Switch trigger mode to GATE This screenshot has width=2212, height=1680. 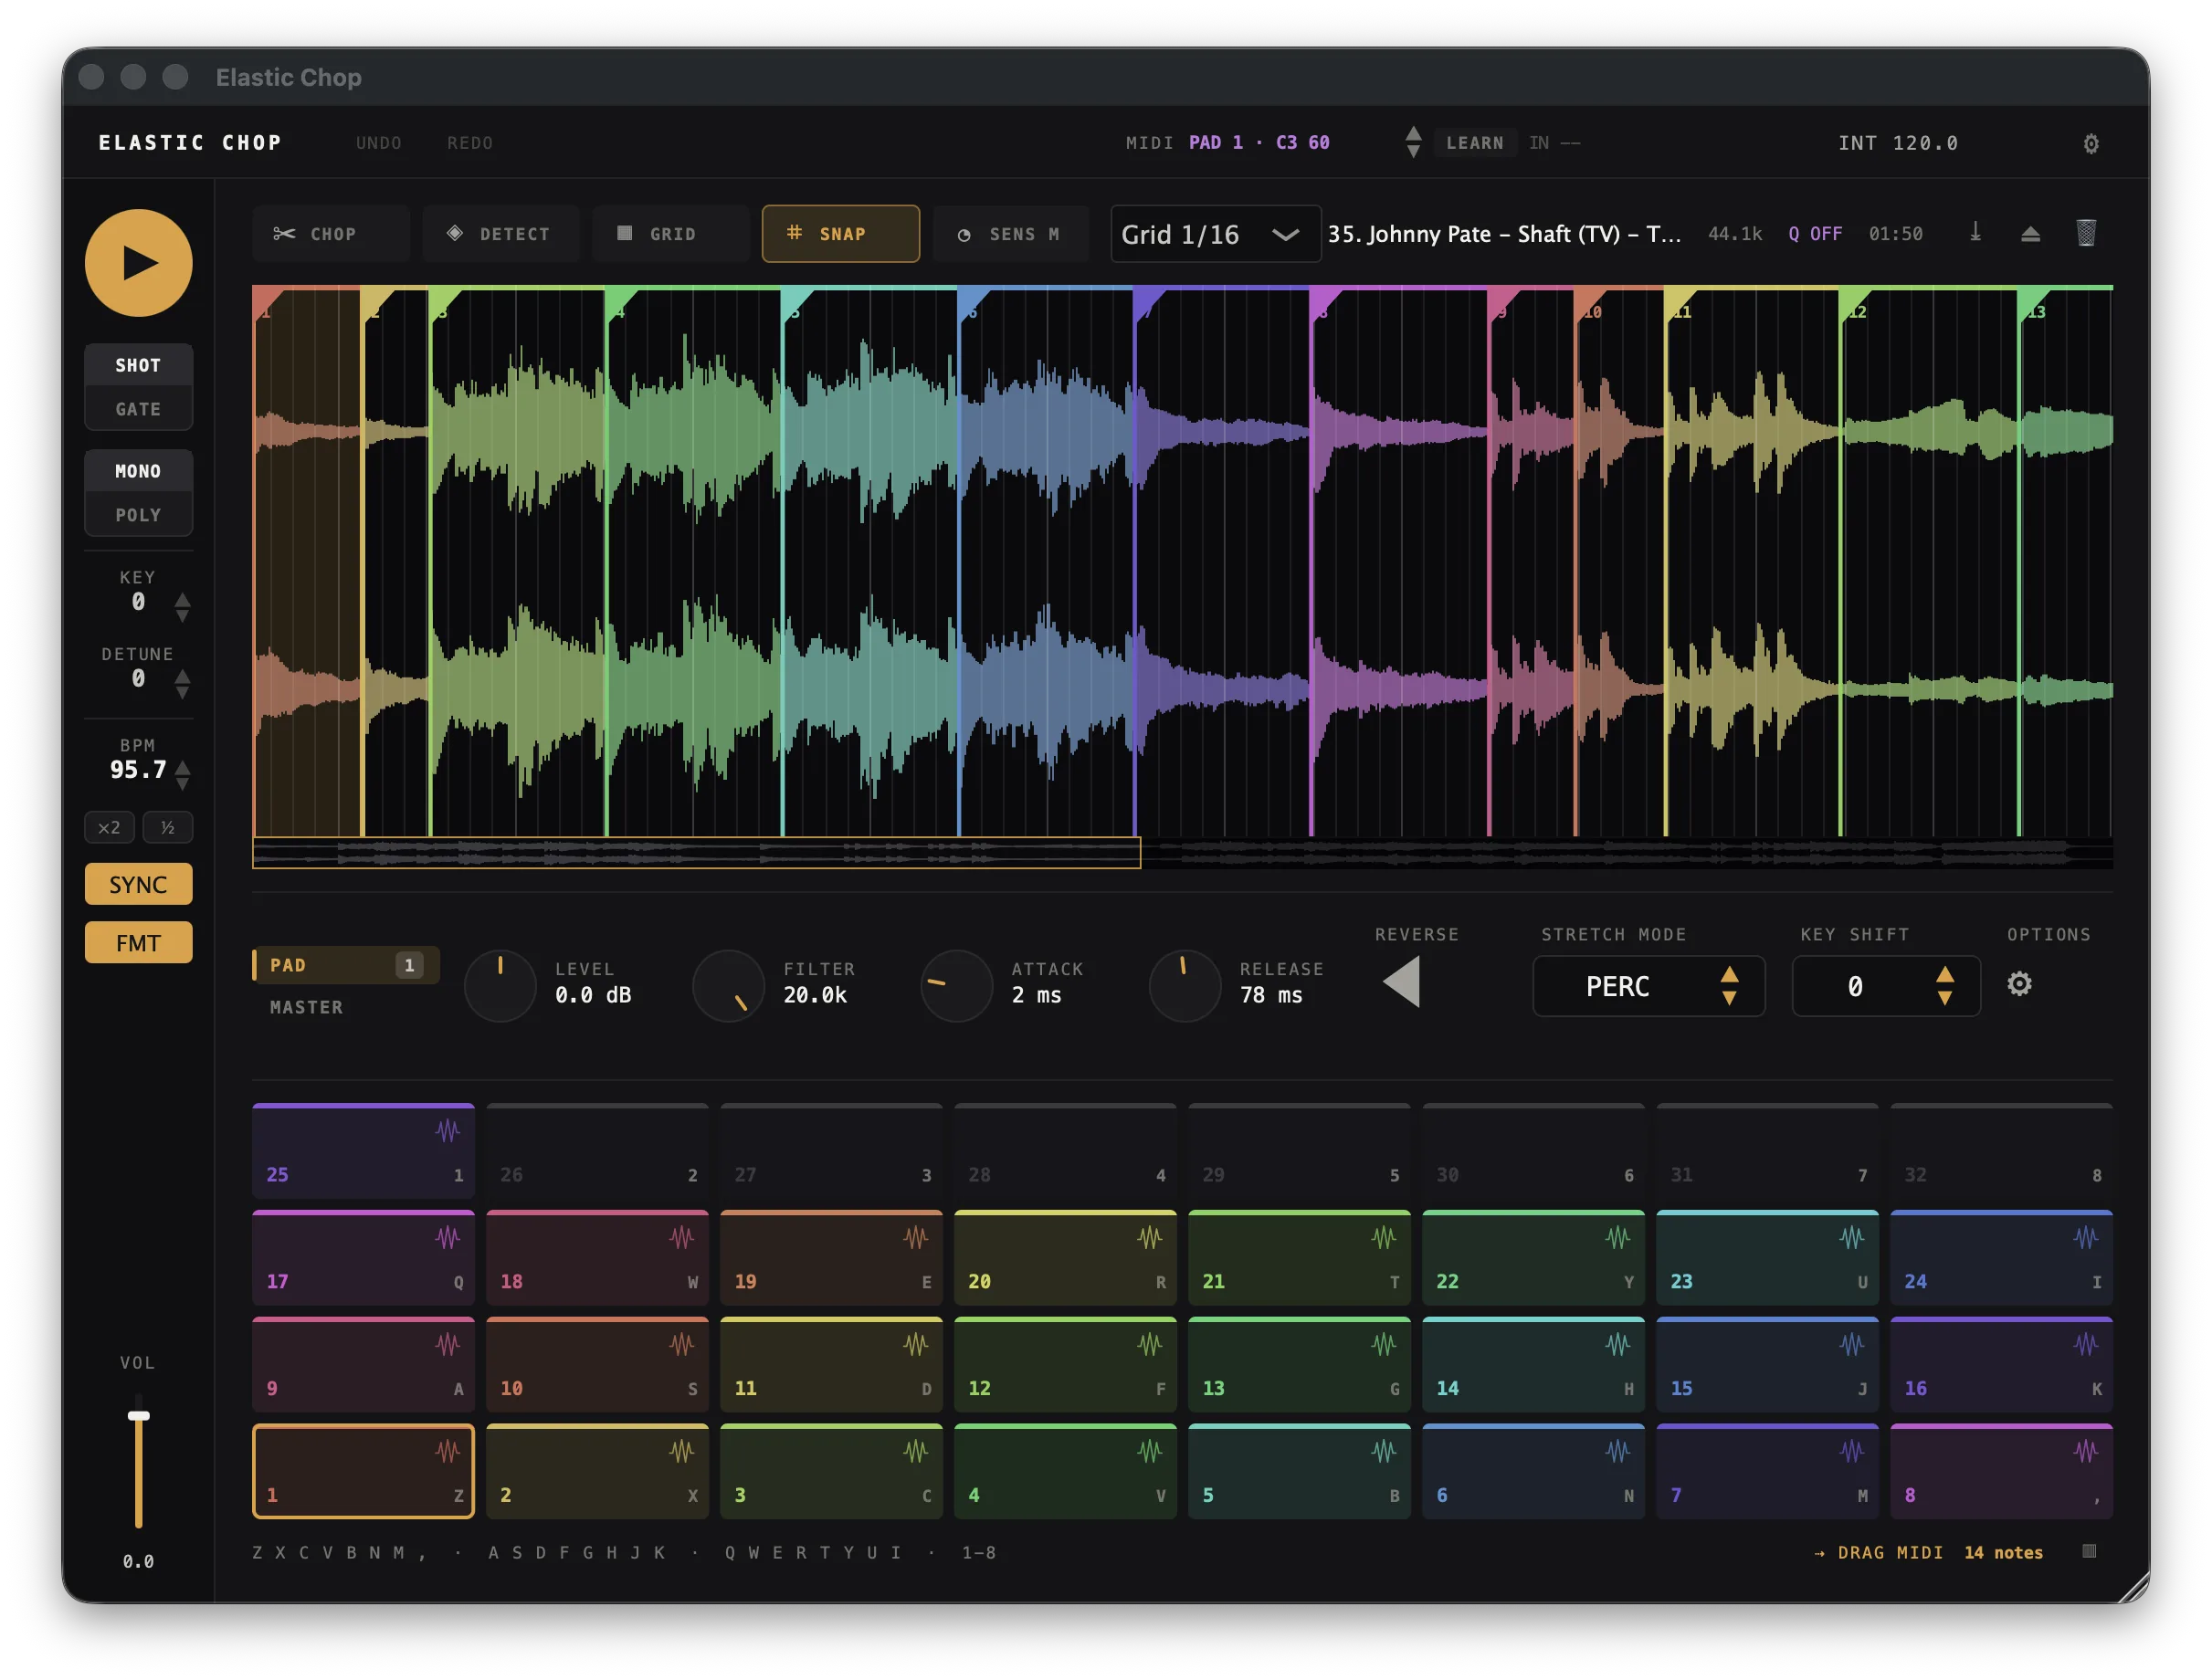[x=138, y=409]
